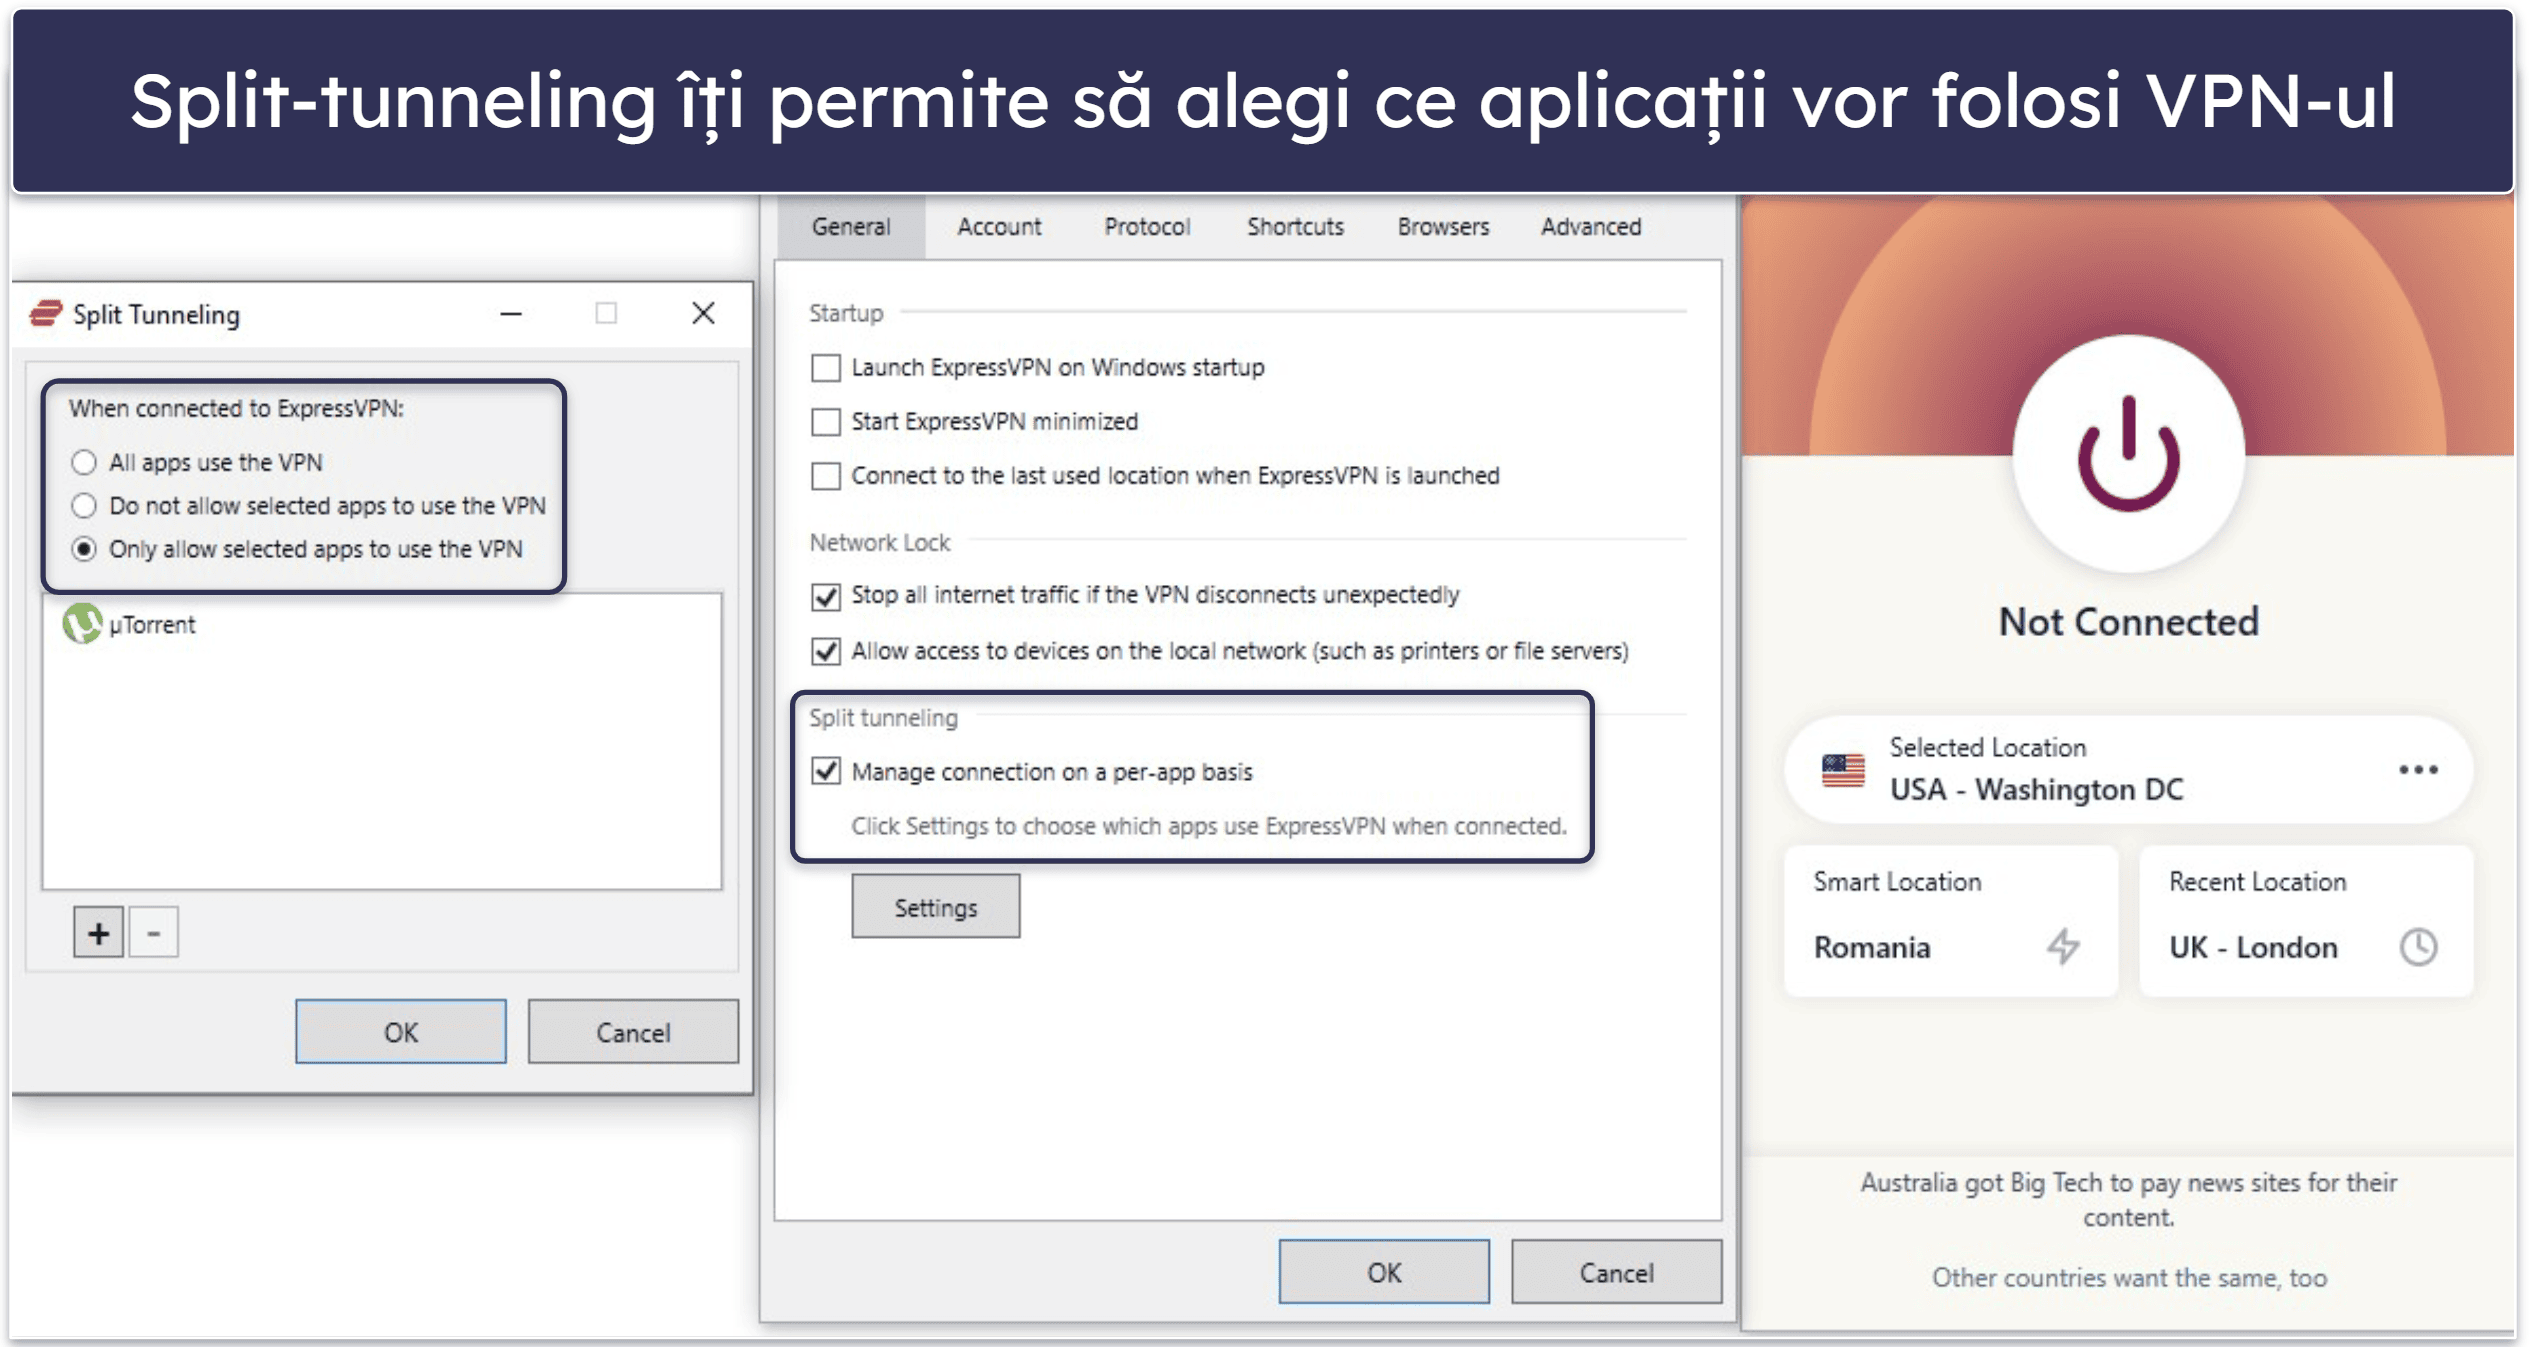Click OK in the Split Tunneling dialog
This screenshot has height=1347, width=2529.
pyautogui.click(x=400, y=1031)
